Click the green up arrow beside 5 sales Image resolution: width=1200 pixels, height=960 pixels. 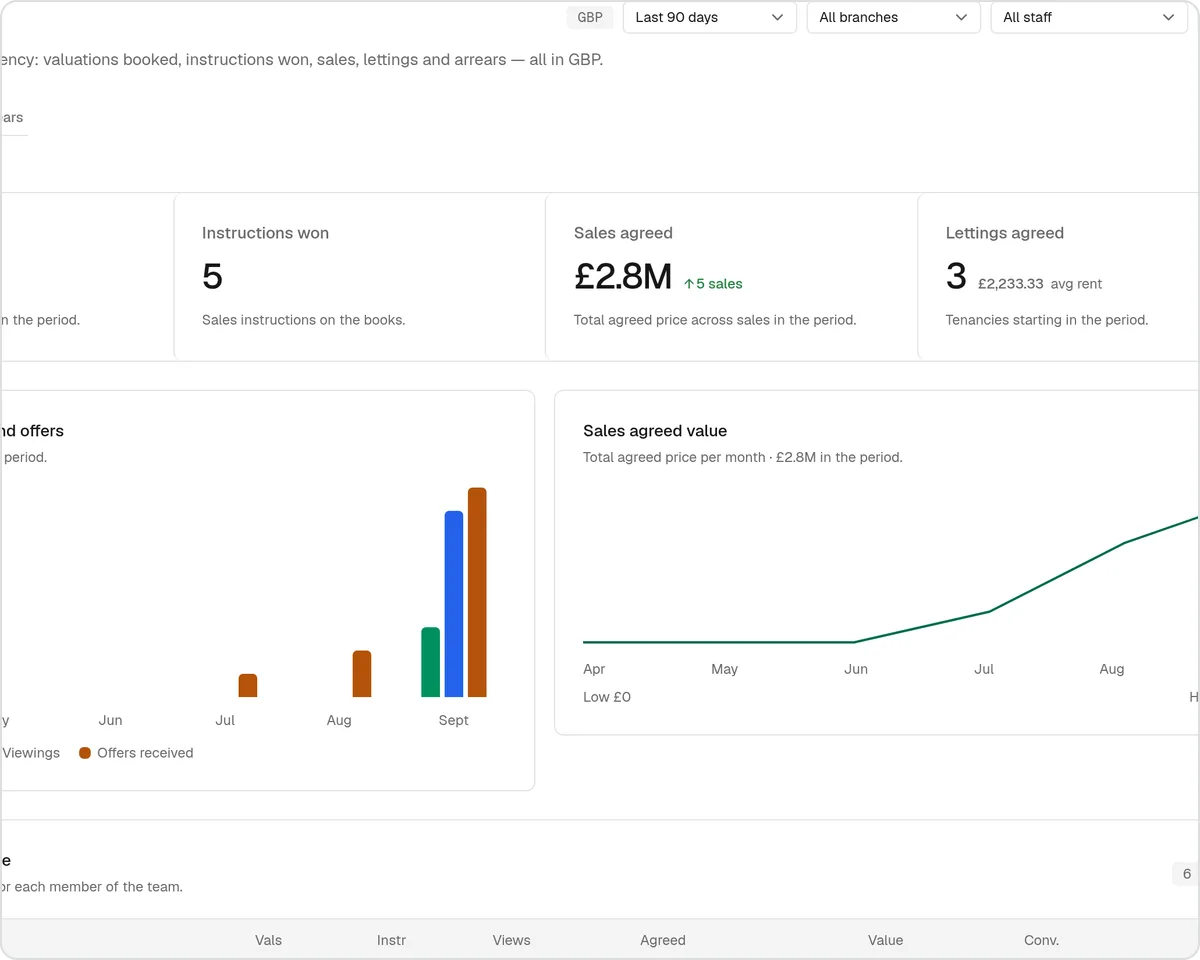(689, 284)
